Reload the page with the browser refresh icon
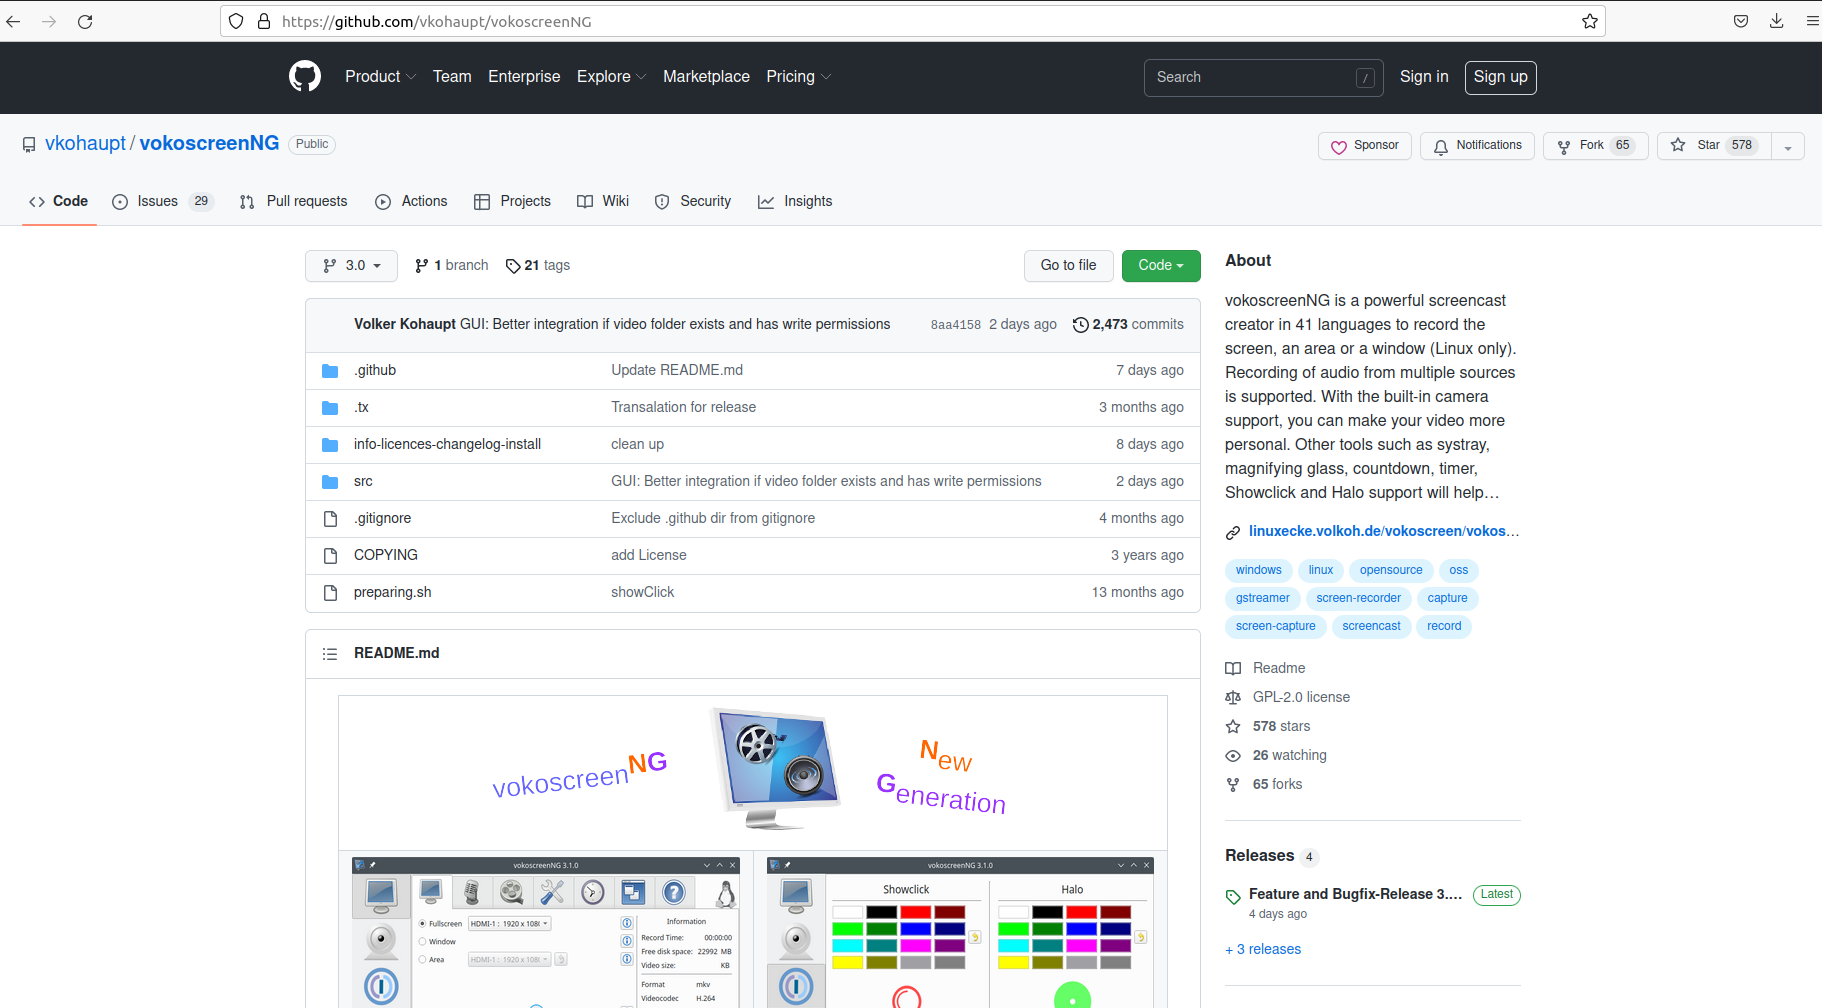 (x=85, y=21)
